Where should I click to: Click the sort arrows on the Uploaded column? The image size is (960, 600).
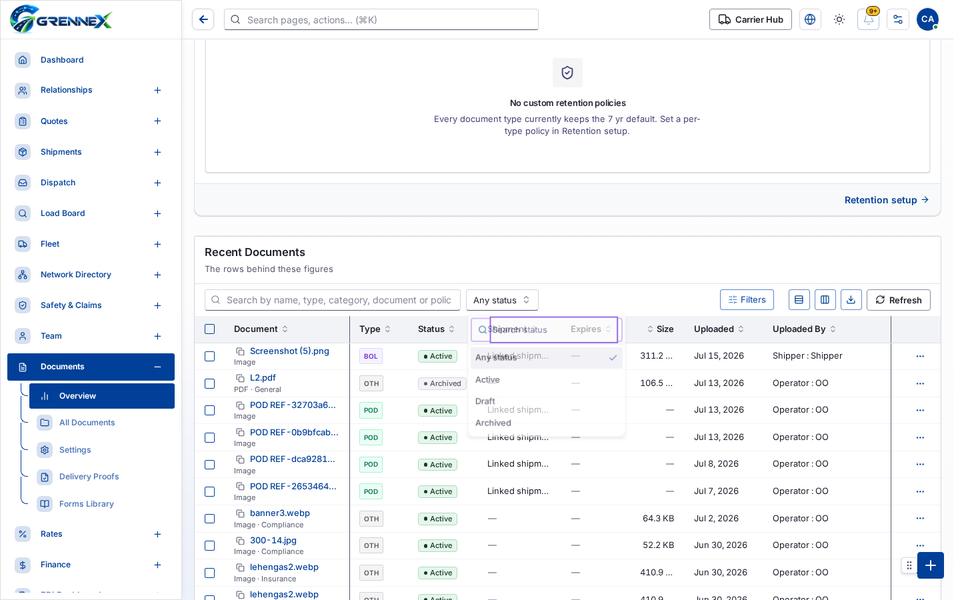(x=741, y=329)
